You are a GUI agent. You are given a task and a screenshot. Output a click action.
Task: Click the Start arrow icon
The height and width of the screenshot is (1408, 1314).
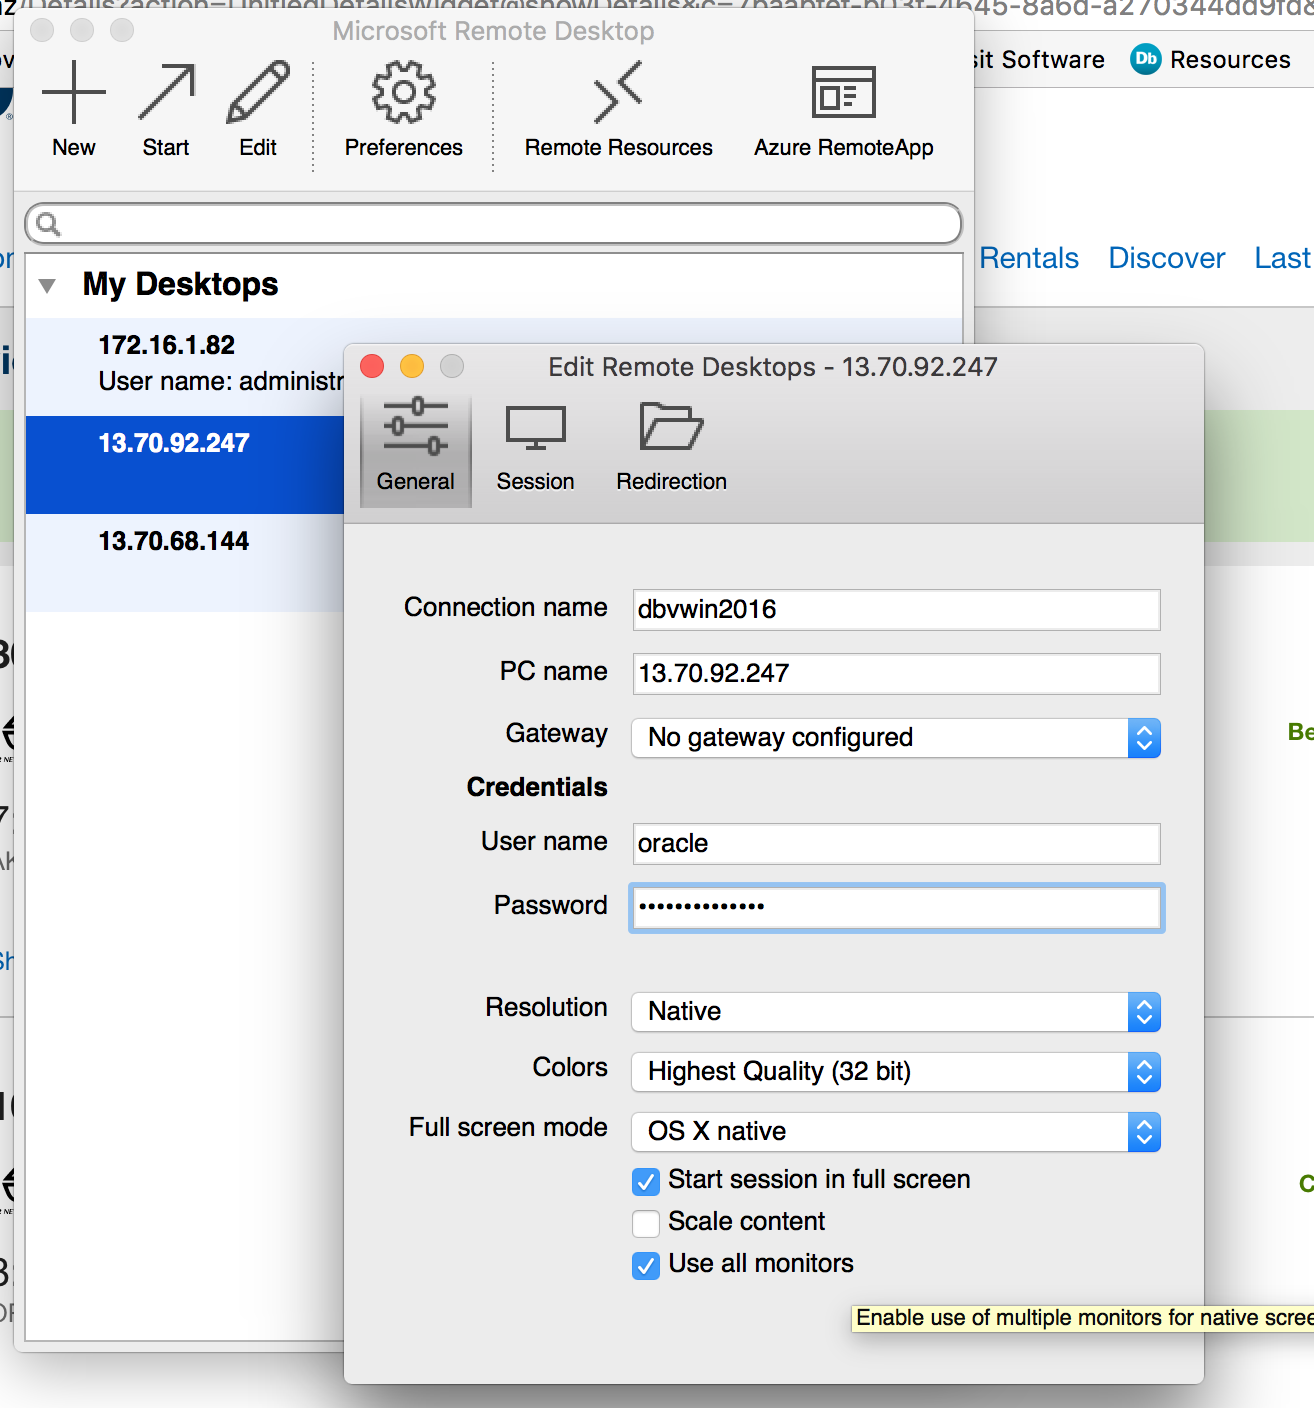pos(166,92)
